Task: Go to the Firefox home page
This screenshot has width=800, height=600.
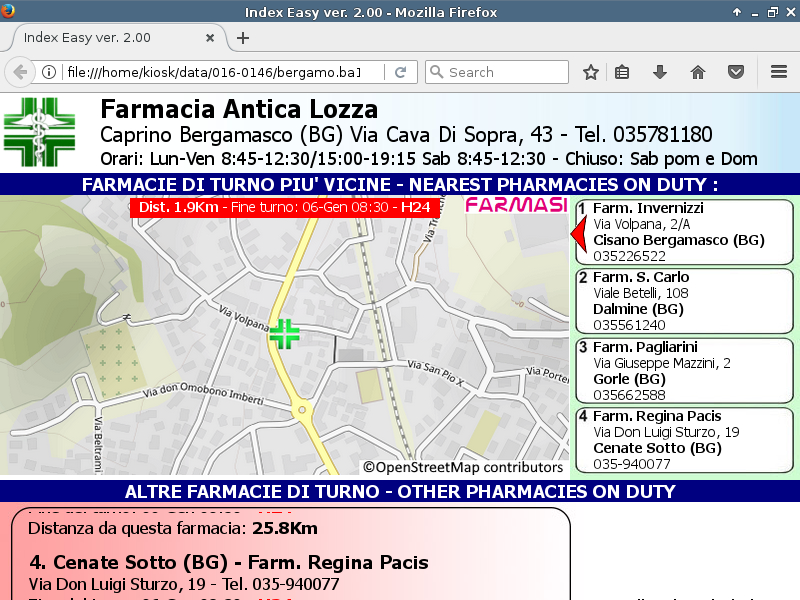Action: [698, 72]
